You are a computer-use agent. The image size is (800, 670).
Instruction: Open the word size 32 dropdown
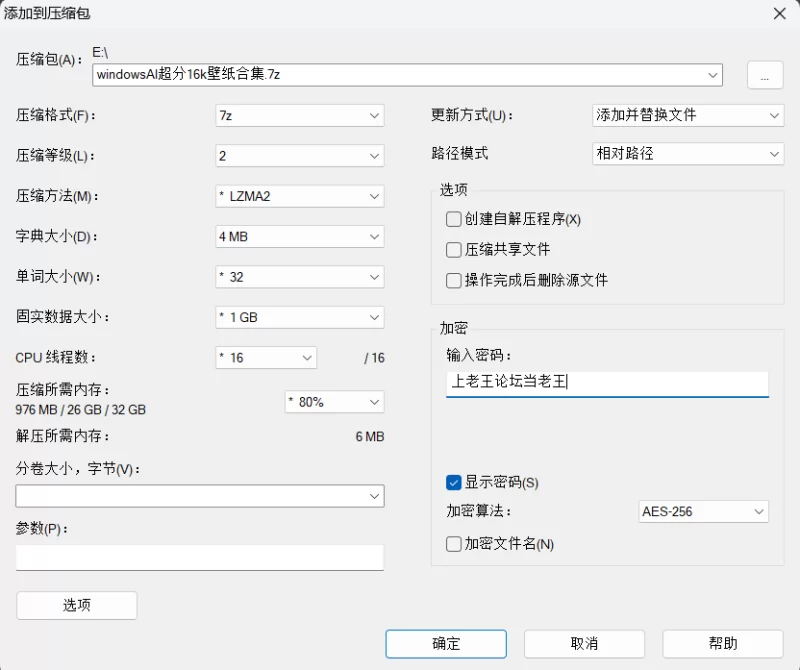pos(299,277)
